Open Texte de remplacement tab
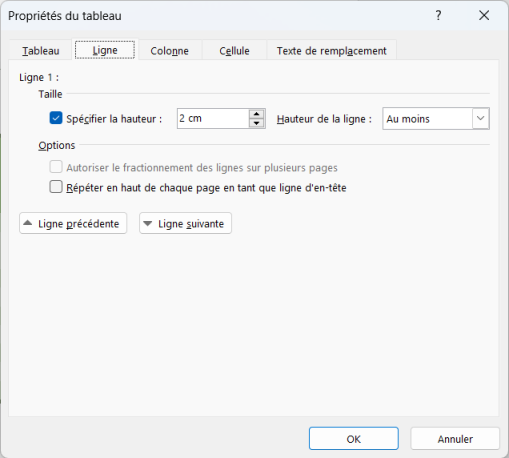This screenshot has width=509, height=458. coord(332,51)
